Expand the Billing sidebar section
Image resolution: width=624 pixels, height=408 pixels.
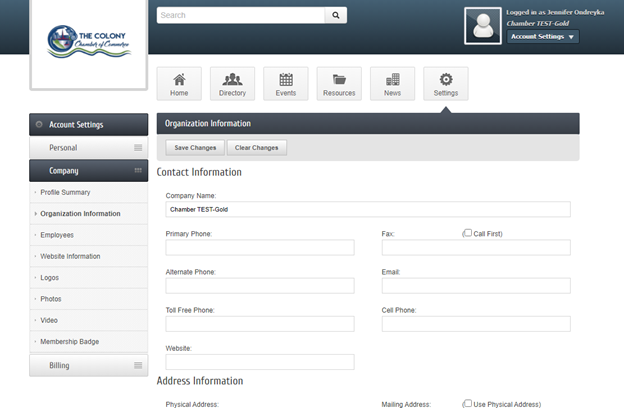coord(89,366)
